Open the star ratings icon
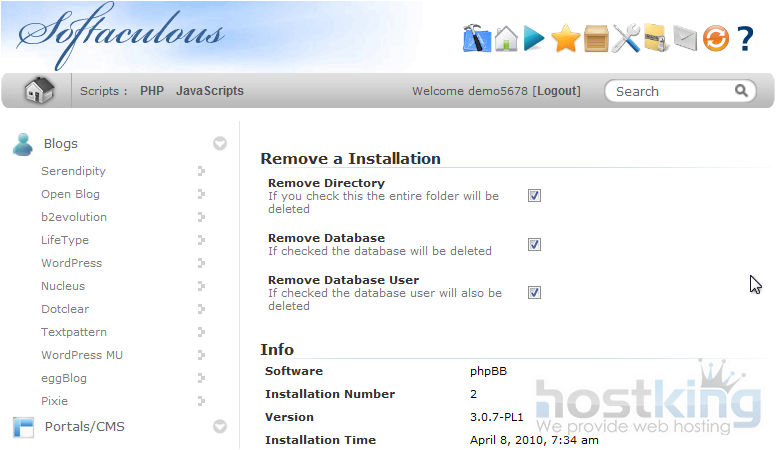The height and width of the screenshot is (450, 776). click(565, 39)
